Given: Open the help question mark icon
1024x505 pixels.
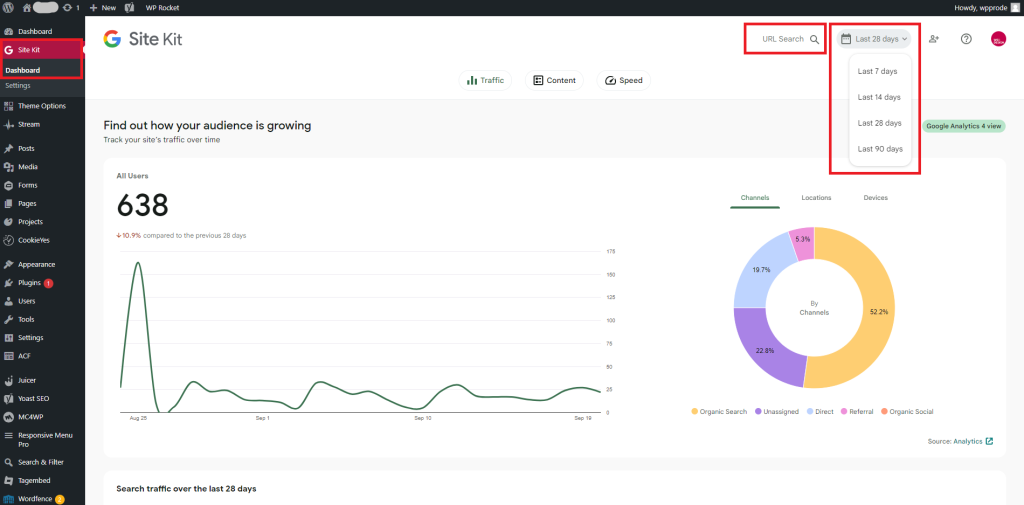Looking at the screenshot, I should point(966,39).
